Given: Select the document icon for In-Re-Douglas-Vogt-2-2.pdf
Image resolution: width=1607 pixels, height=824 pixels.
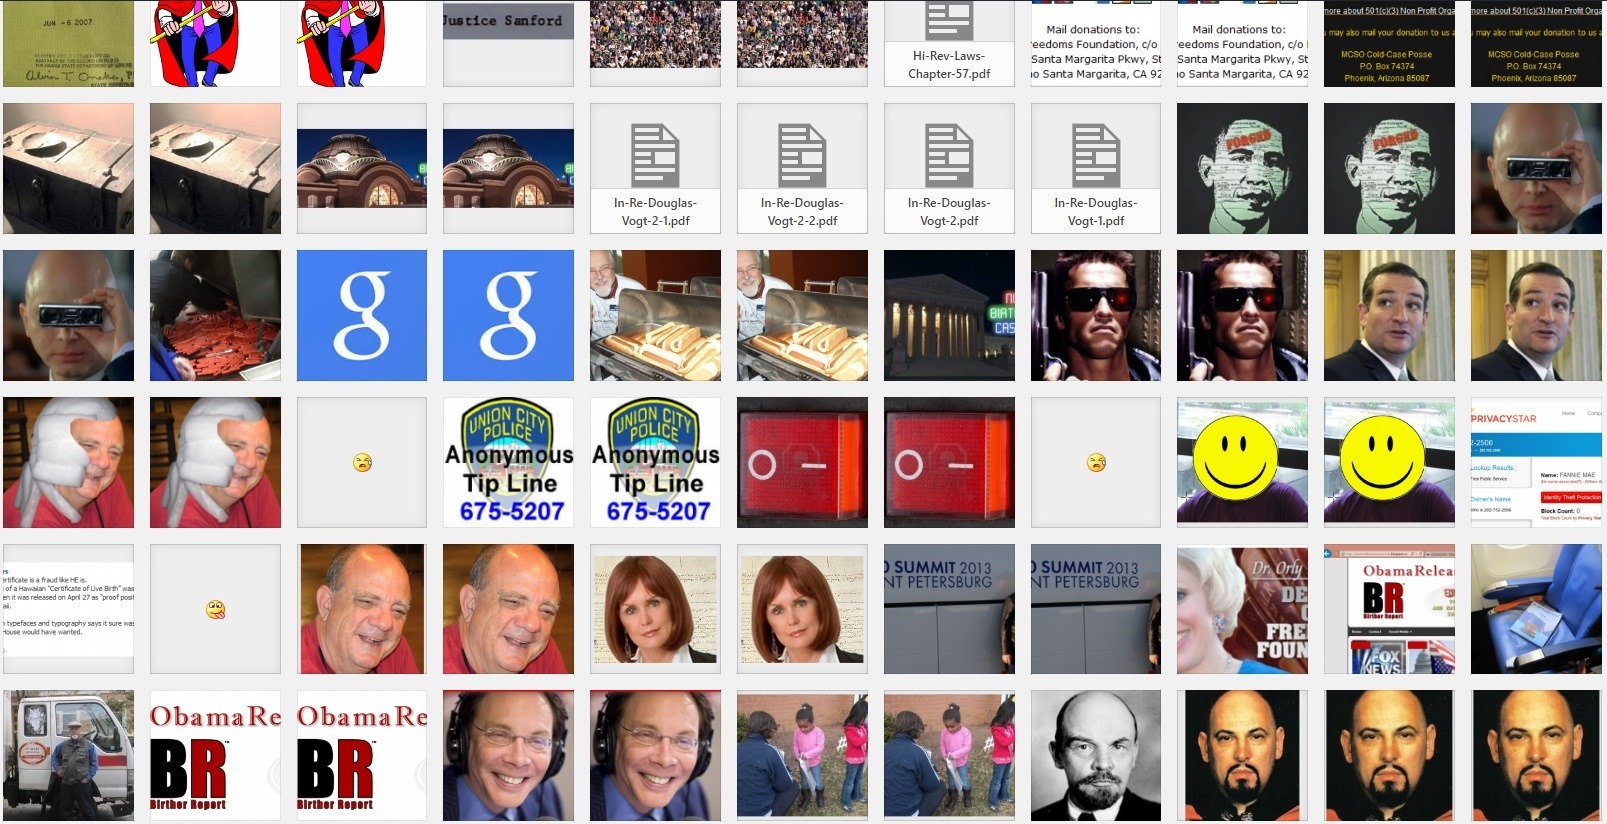Looking at the screenshot, I should [802, 155].
